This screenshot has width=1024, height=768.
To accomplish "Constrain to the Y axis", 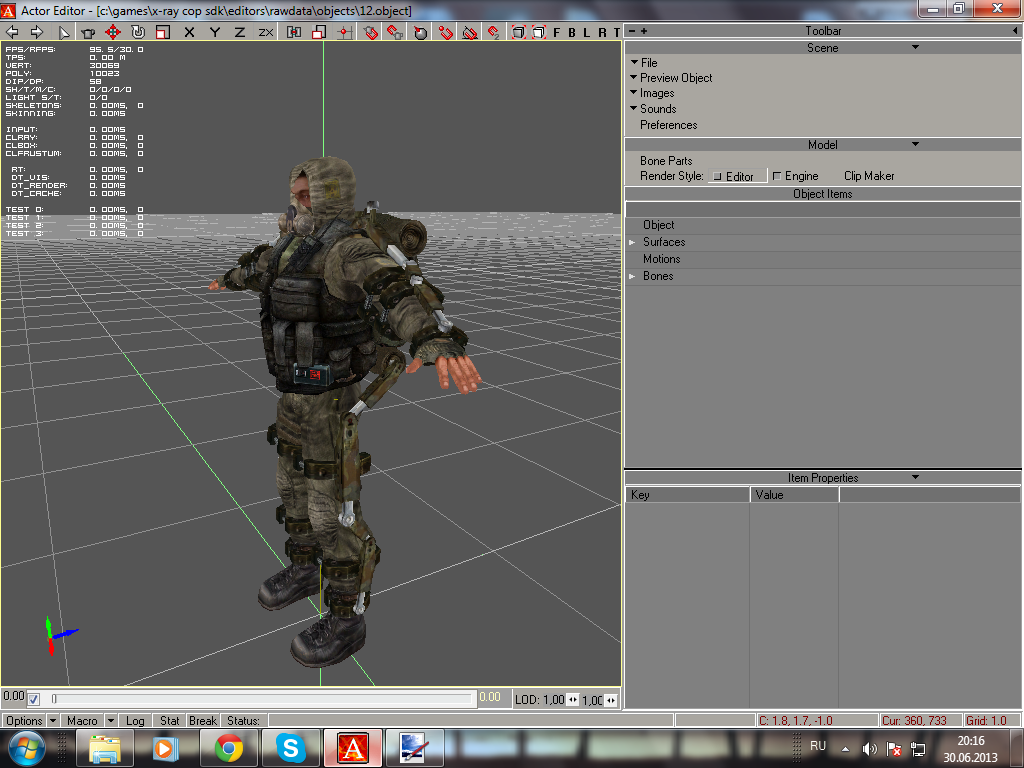I will pyautogui.click(x=214, y=32).
